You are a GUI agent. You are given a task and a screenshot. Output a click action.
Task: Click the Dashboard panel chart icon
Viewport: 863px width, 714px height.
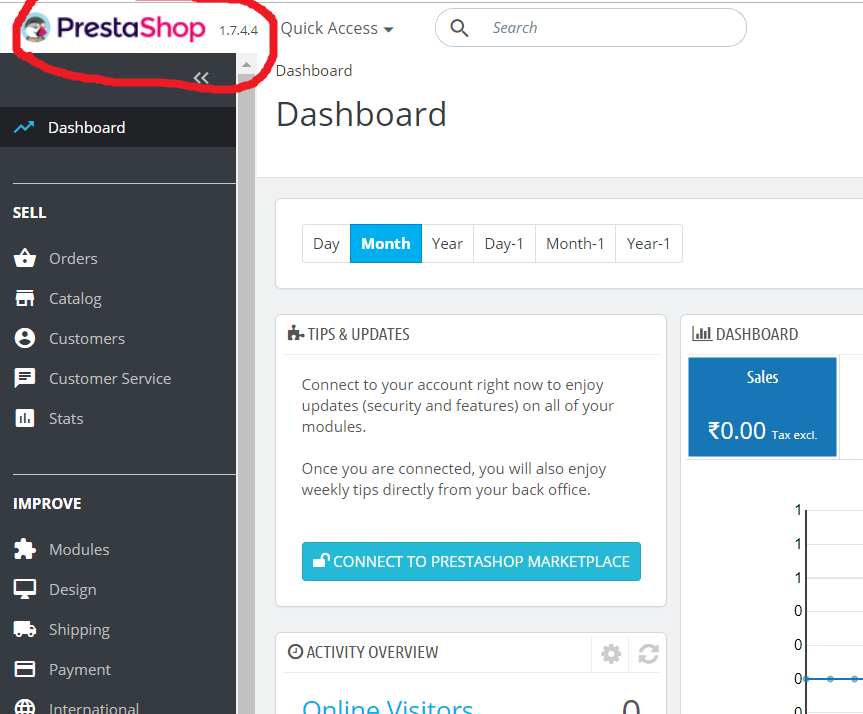702,333
